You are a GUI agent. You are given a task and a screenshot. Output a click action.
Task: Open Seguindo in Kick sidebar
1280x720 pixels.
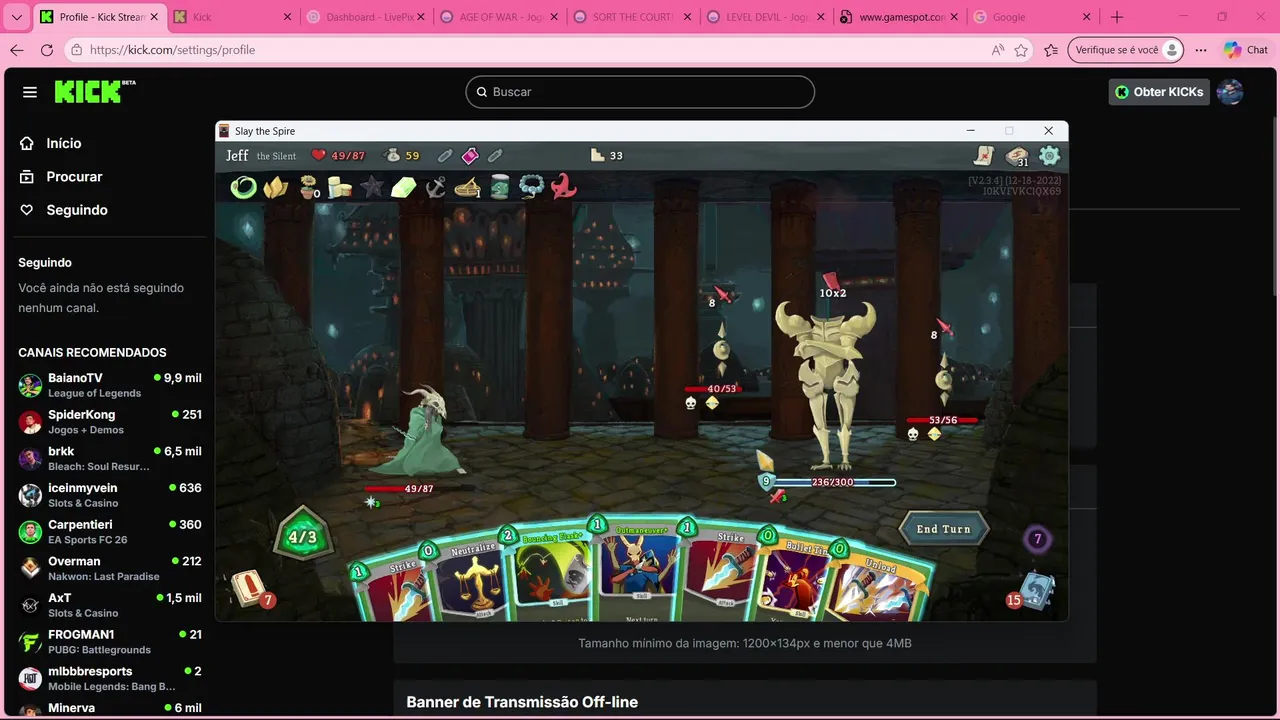pyautogui.click(x=63, y=210)
